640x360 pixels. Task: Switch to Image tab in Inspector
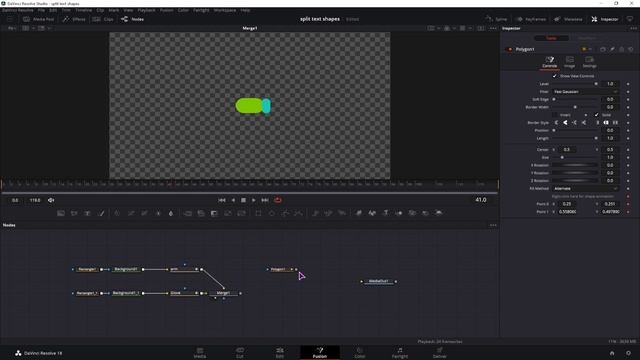[x=569, y=62]
